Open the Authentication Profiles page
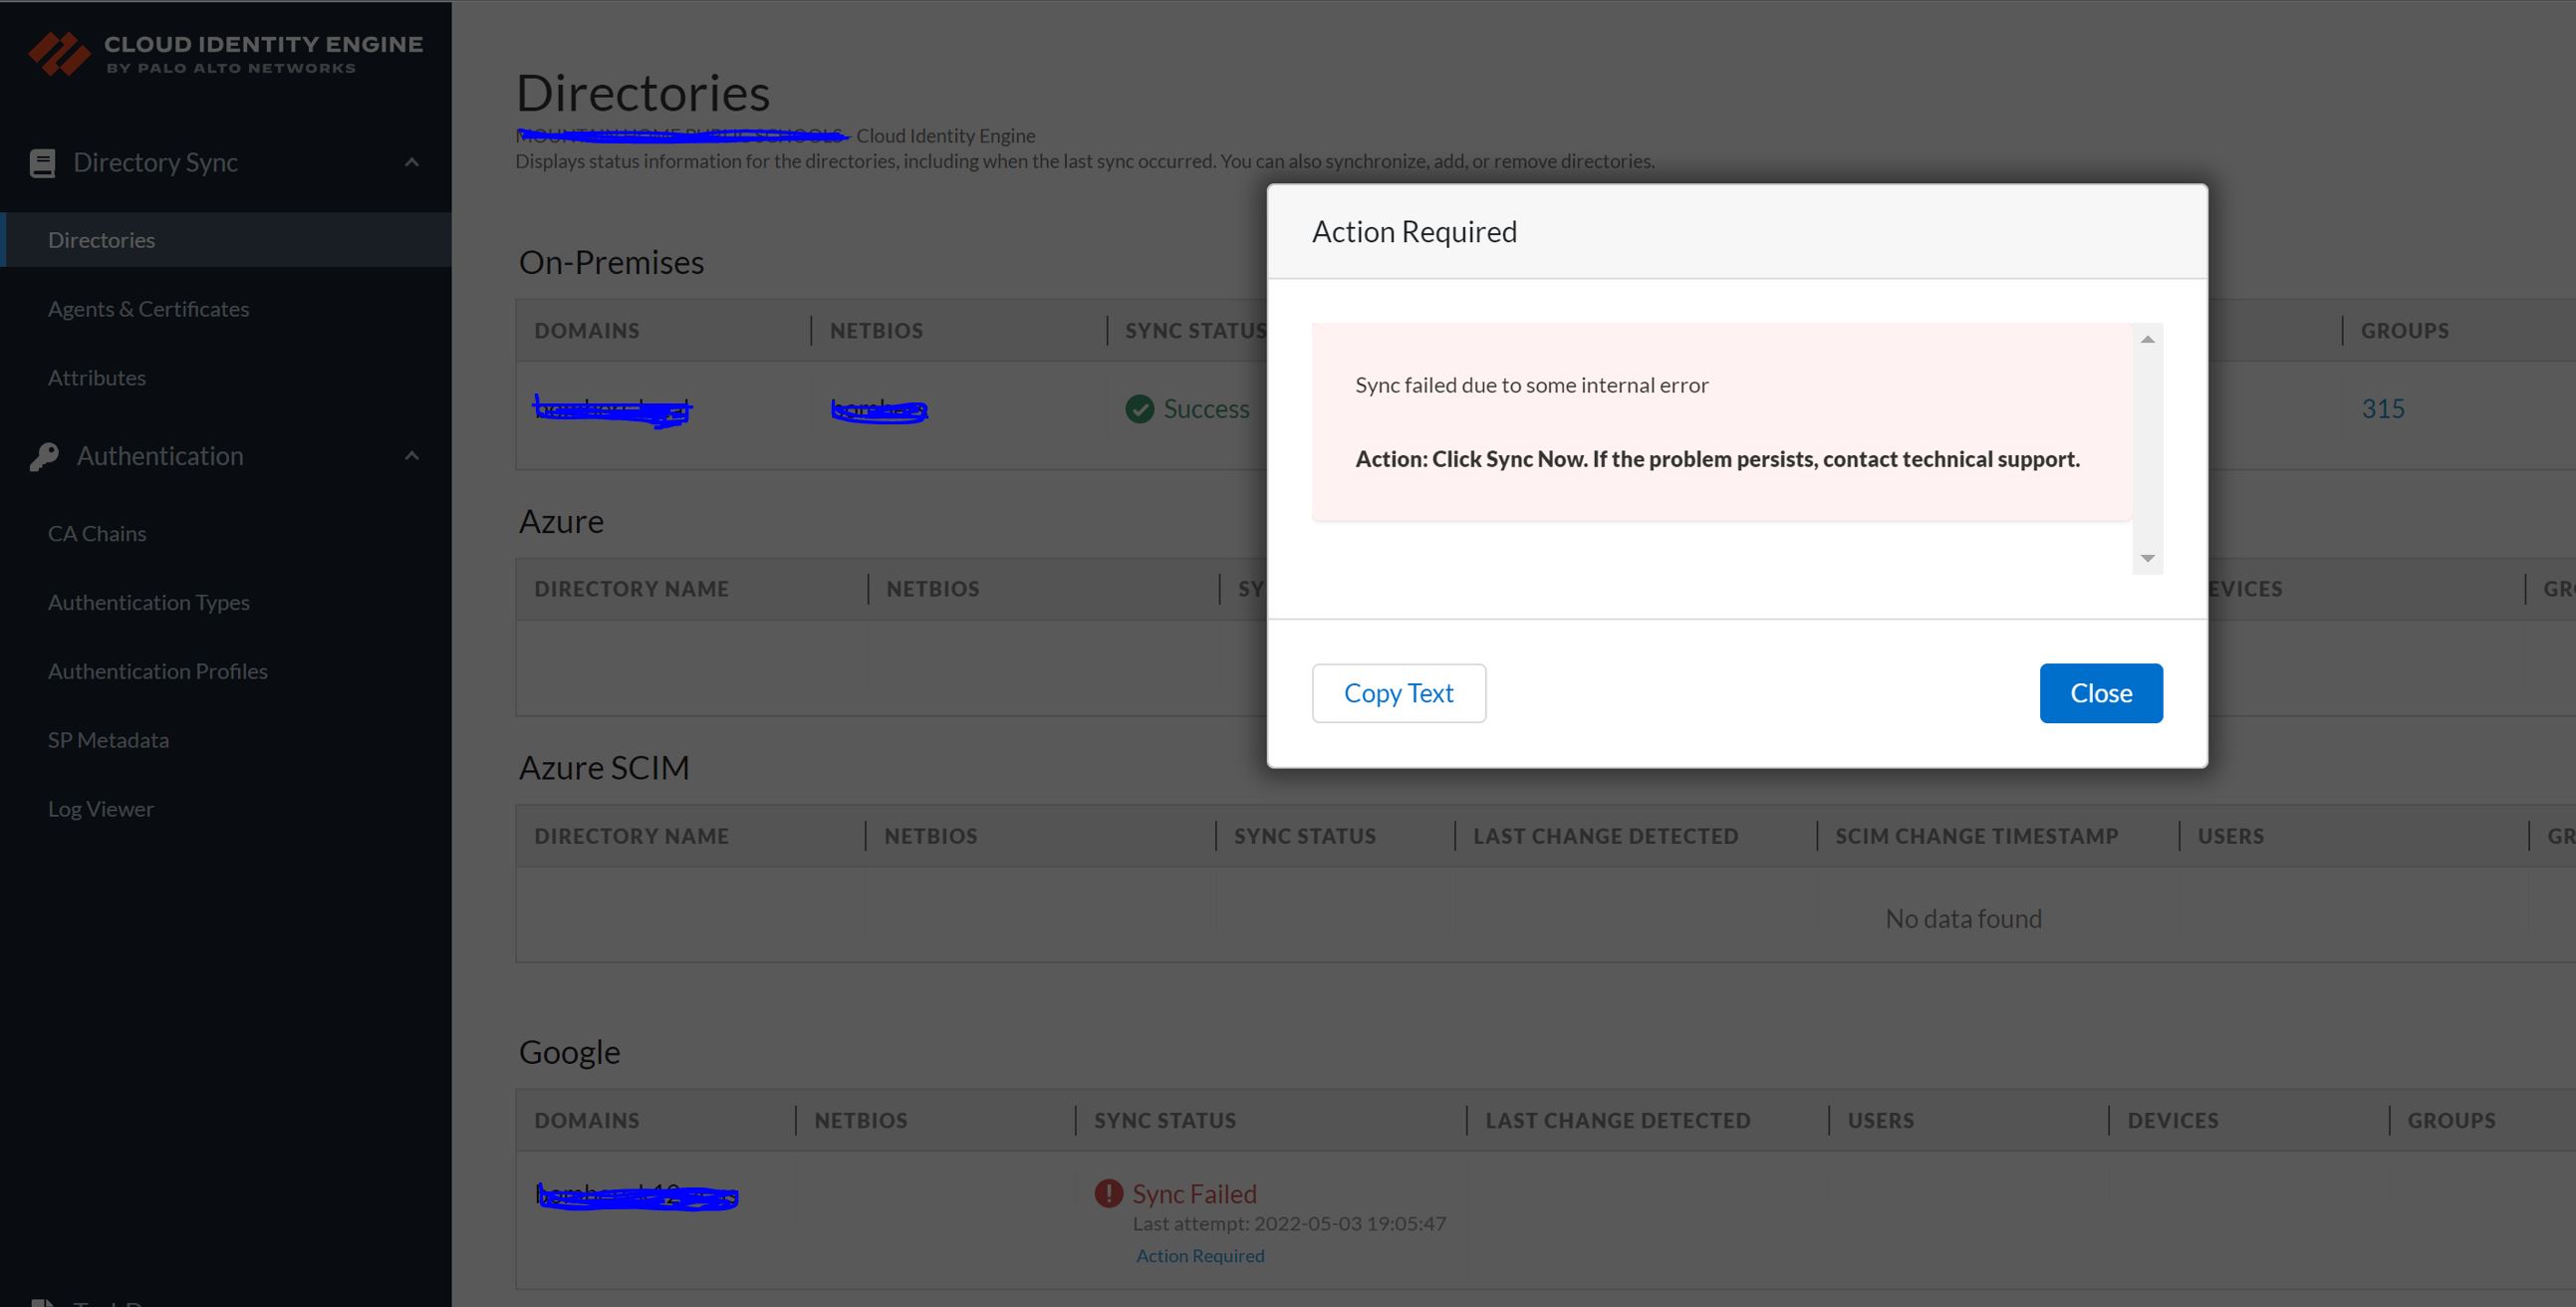Image resolution: width=2576 pixels, height=1307 pixels. coord(157,671)
